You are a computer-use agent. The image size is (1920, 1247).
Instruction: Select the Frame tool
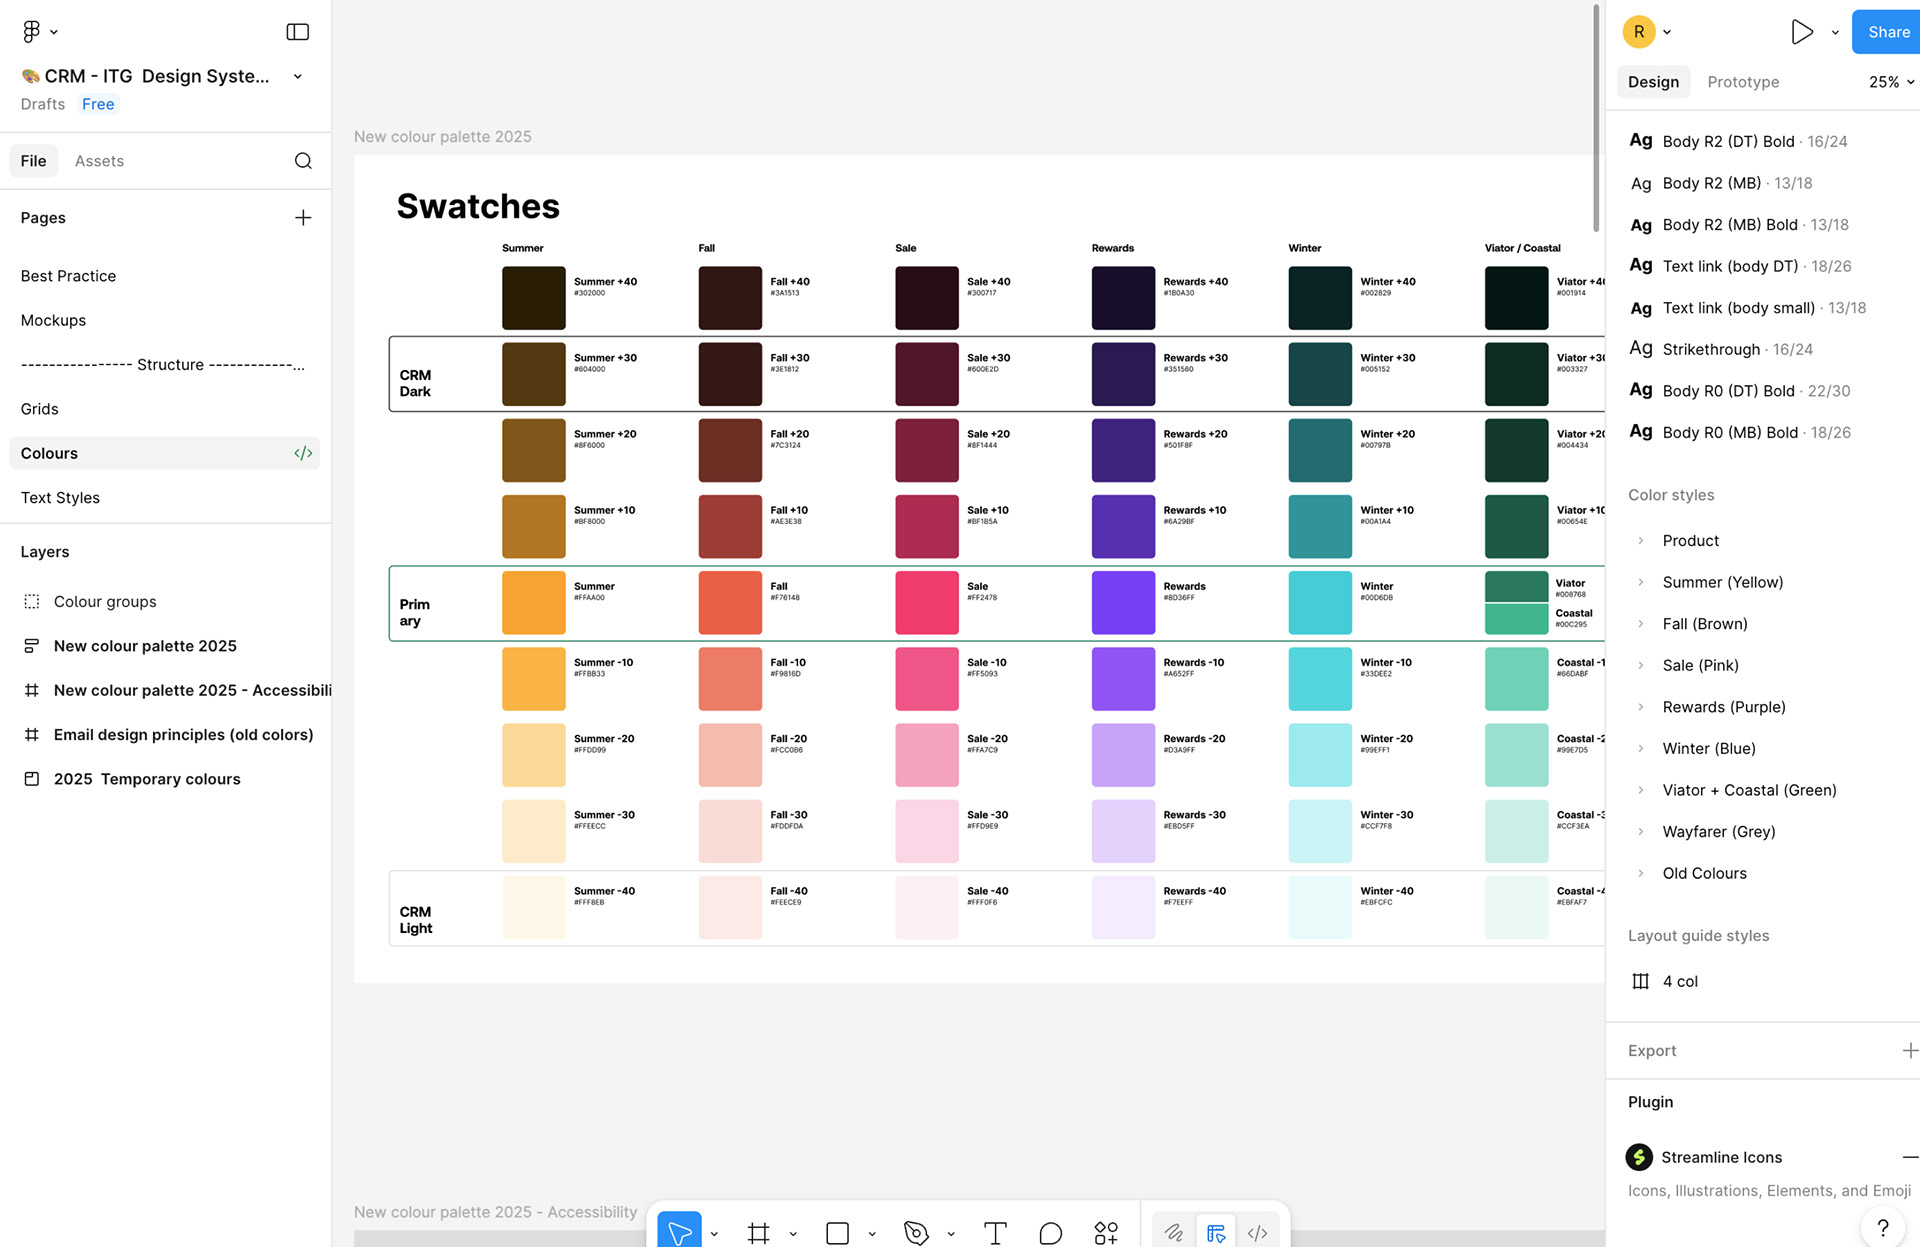[758, 1232]
